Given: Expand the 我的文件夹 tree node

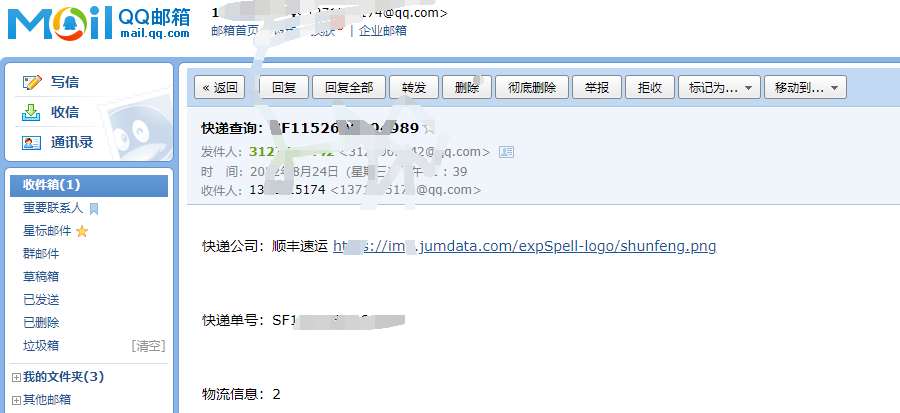Looking at the screenshot, I should point(16,377).
